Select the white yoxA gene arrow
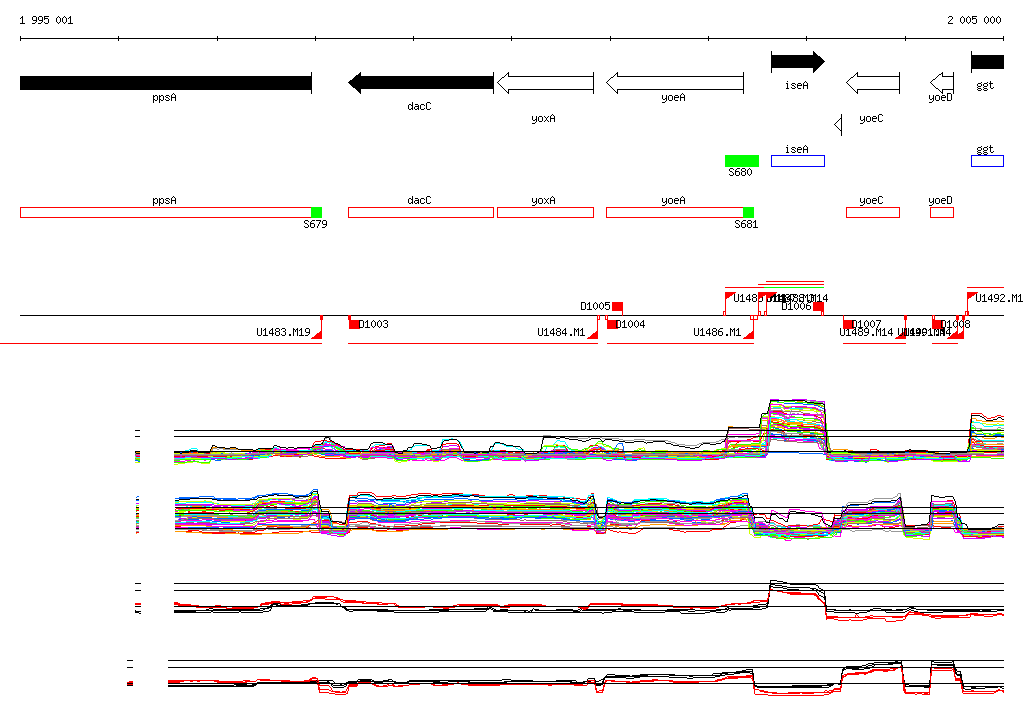Screen dimensions: 1024x714 (x=545, y=83)
